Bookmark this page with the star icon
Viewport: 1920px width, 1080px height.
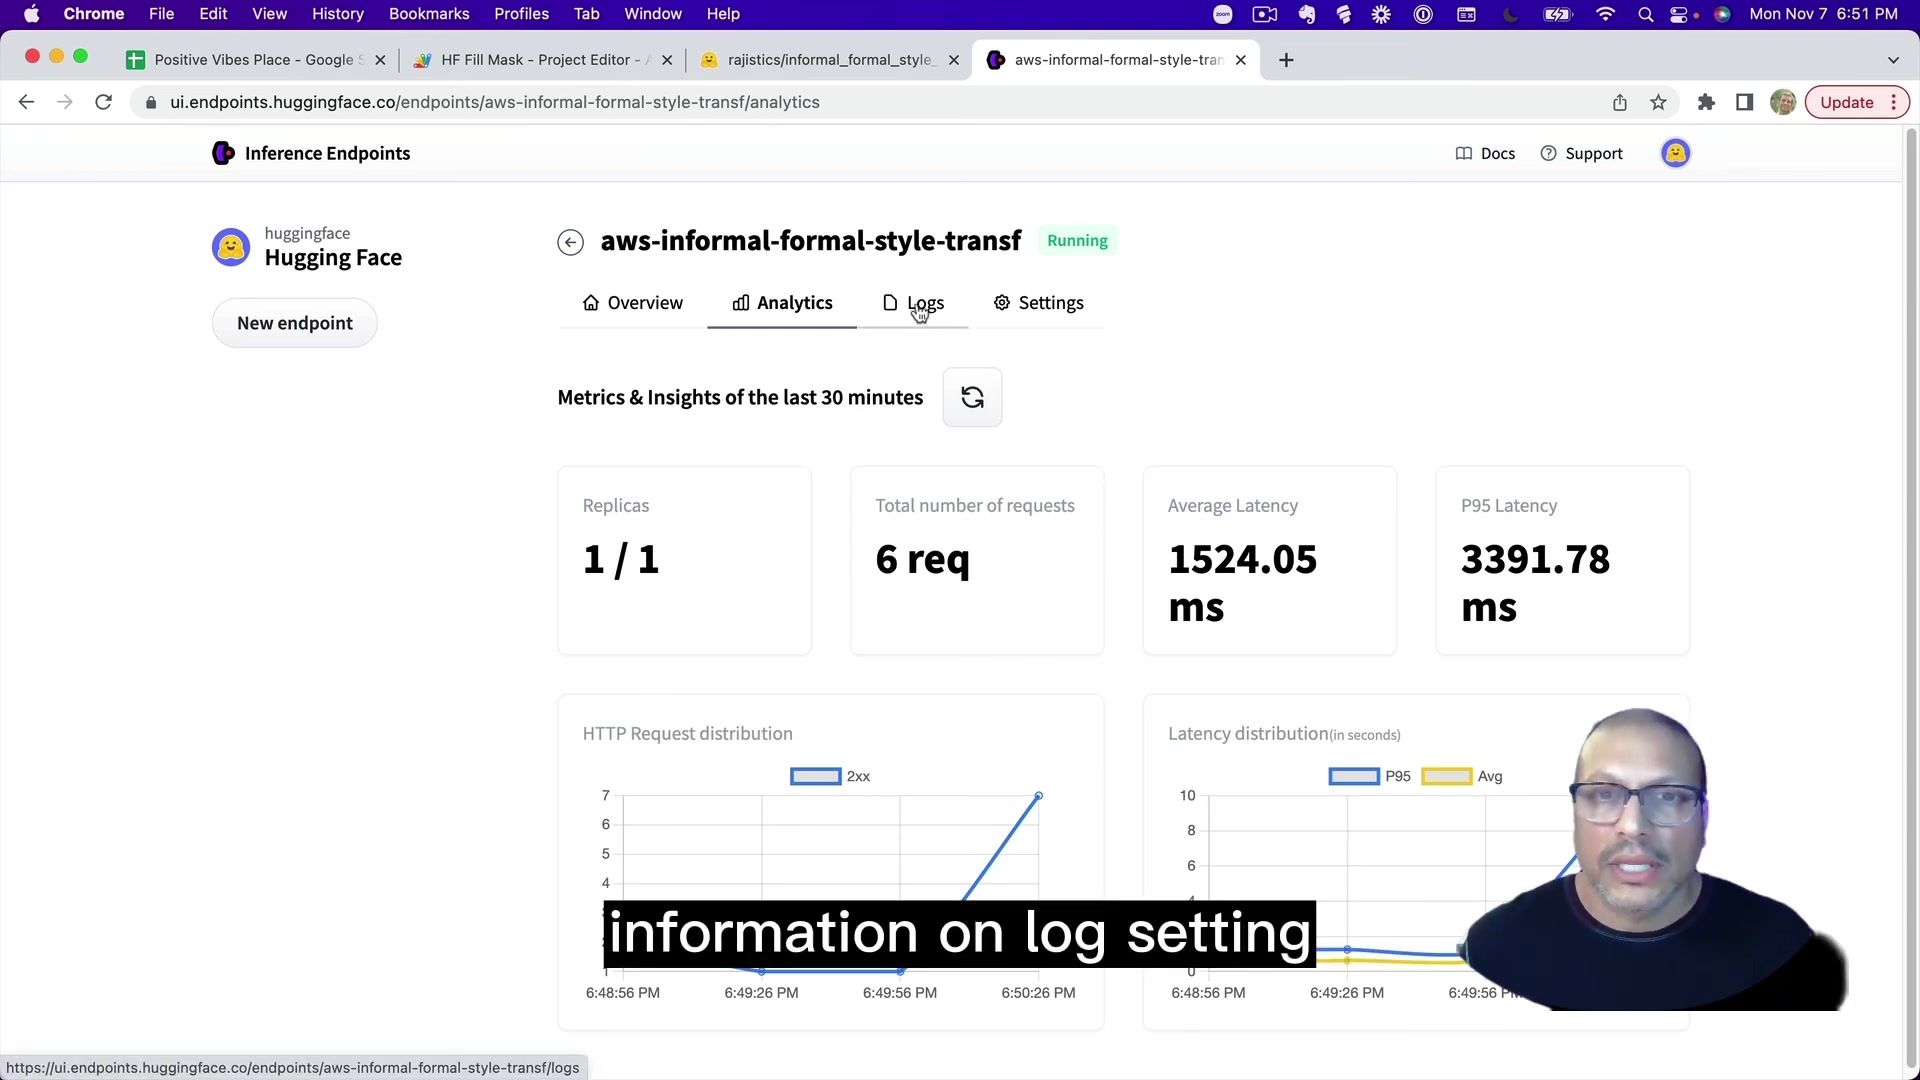pos(1658,102)
